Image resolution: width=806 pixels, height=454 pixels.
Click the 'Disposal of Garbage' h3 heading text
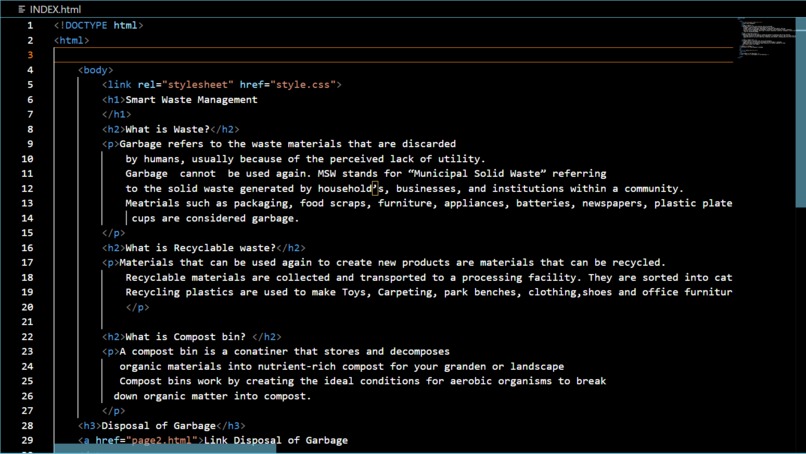click(158, 426)
